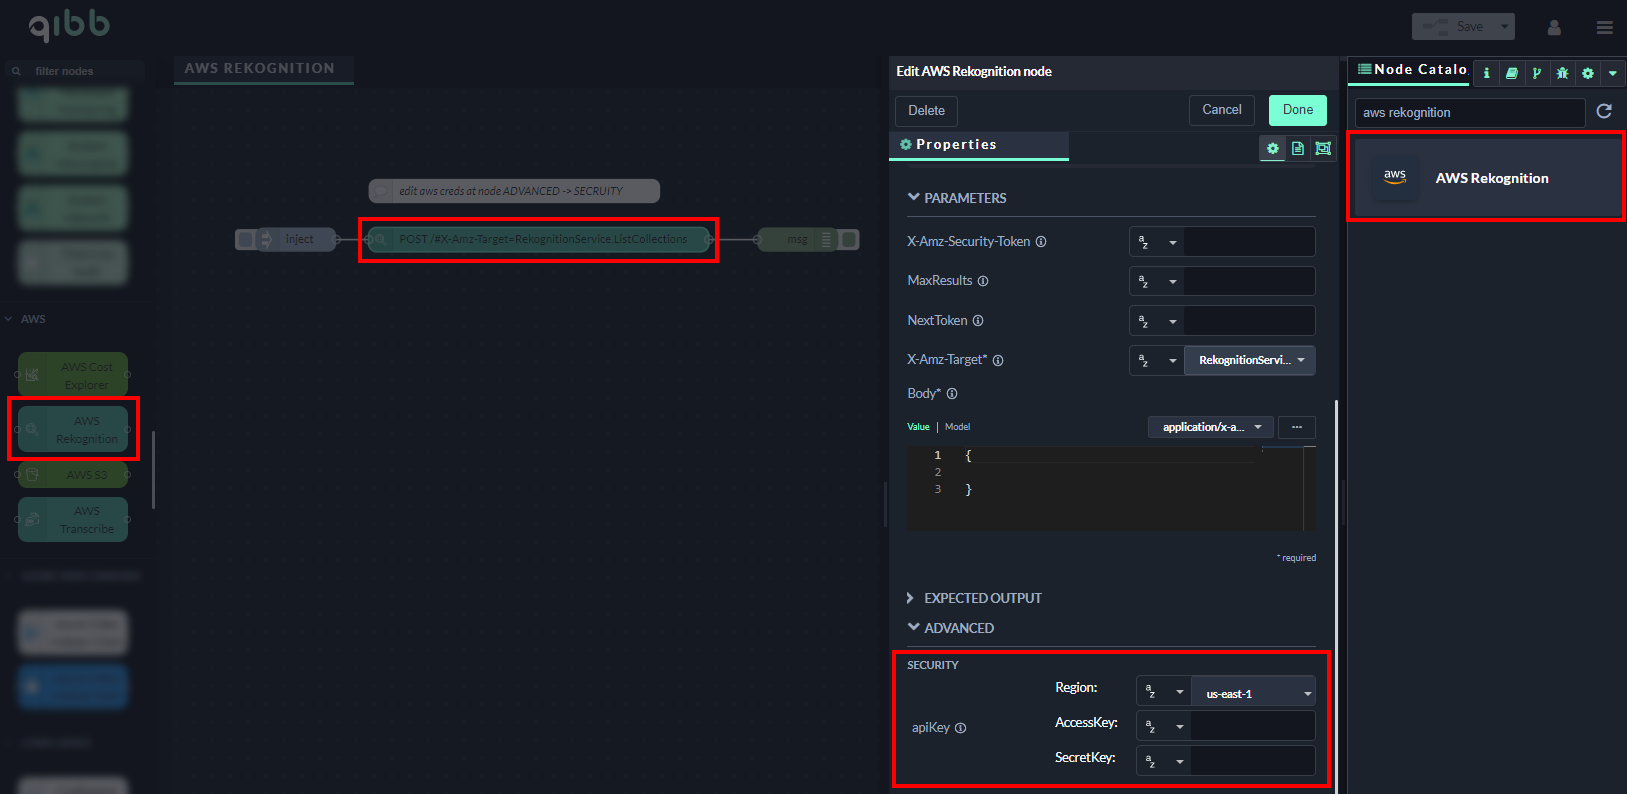Viewport: 1627px width, 794px height.
Task: Open node description document icon
Action: pos(1298,148)
